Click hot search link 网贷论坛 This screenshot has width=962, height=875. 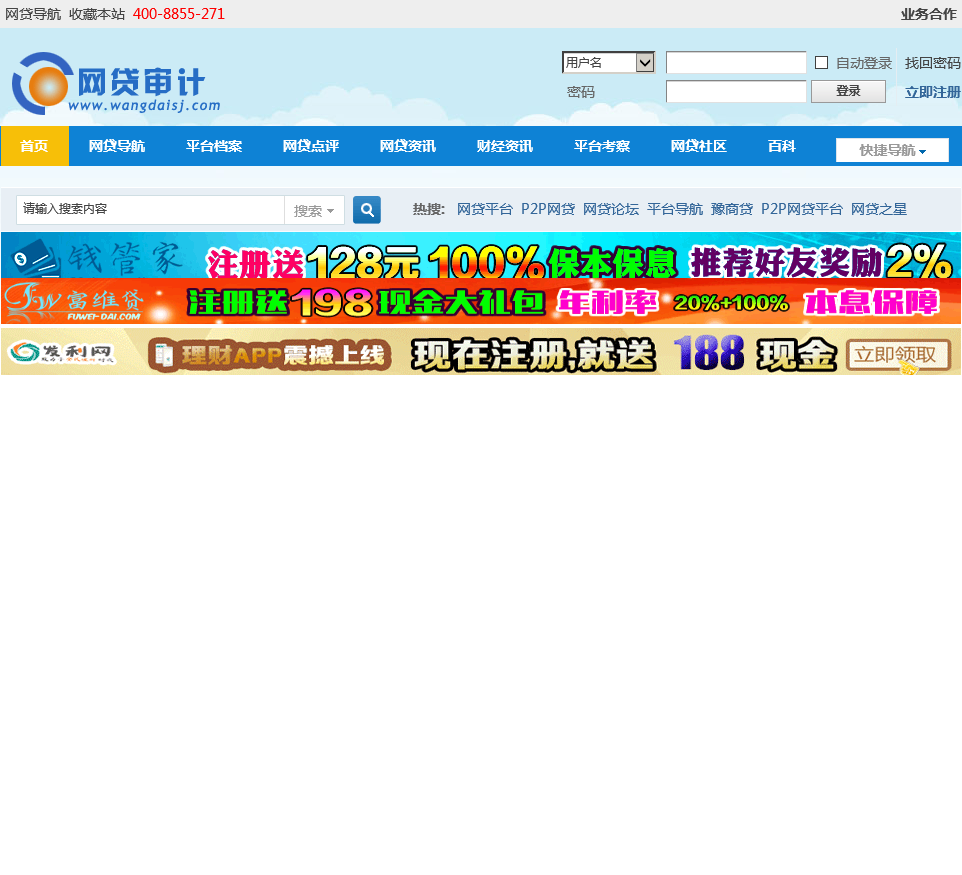coord(611,209)
